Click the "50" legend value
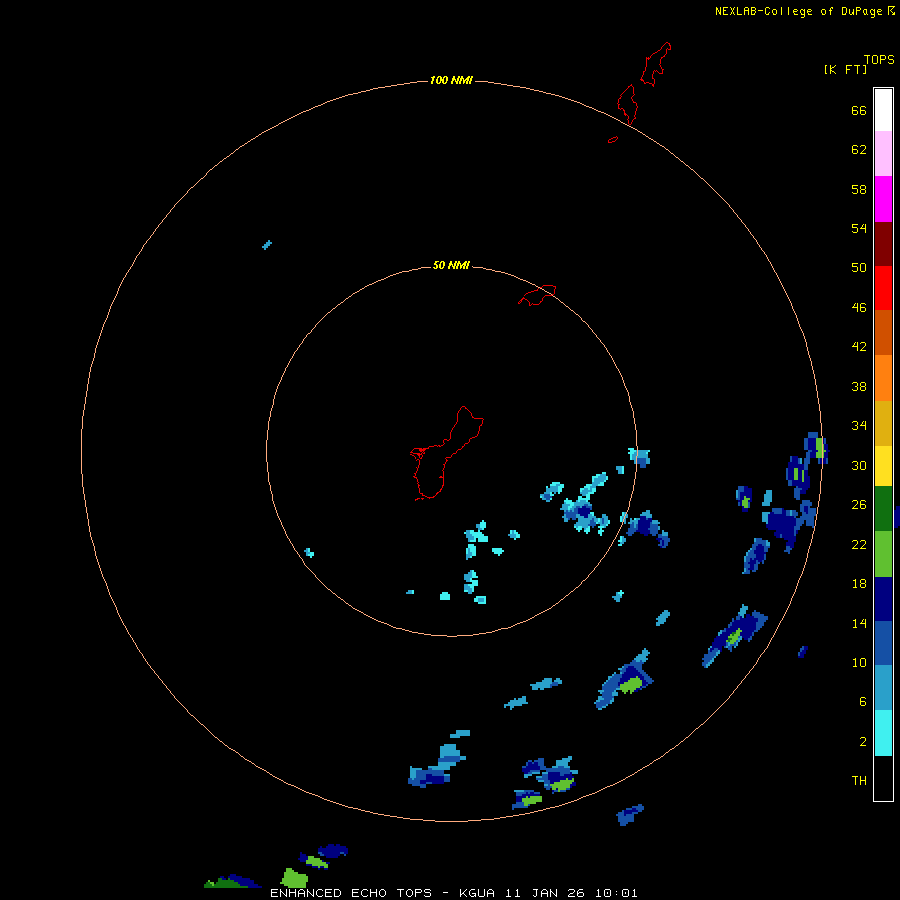 point(859,268)
